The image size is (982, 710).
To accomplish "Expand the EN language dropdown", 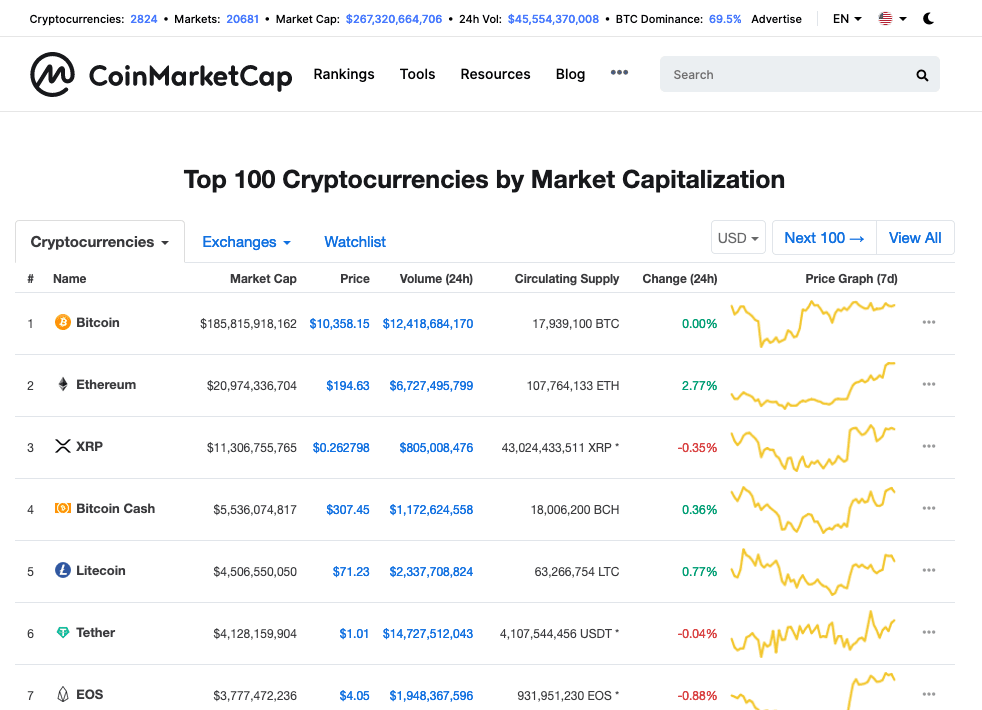I will coord(847,19).
